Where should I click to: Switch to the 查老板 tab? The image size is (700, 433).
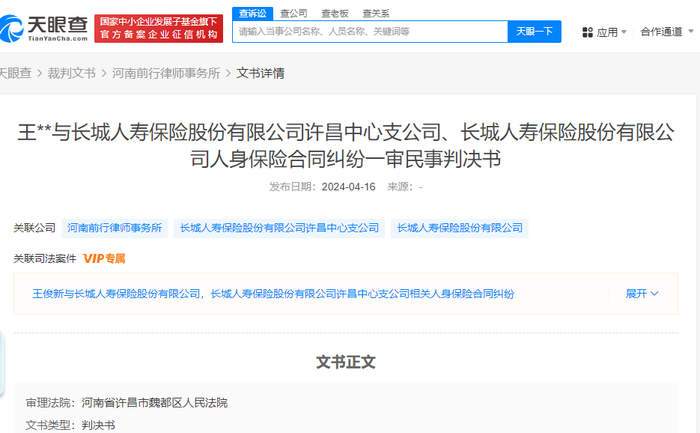[x=335, y=13]
